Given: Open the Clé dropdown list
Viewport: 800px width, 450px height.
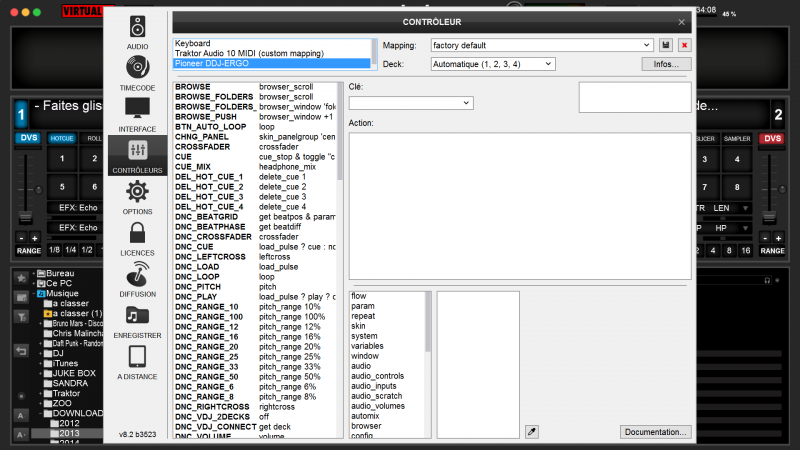Looking at the screenshot, I should (x=410, y=102).
